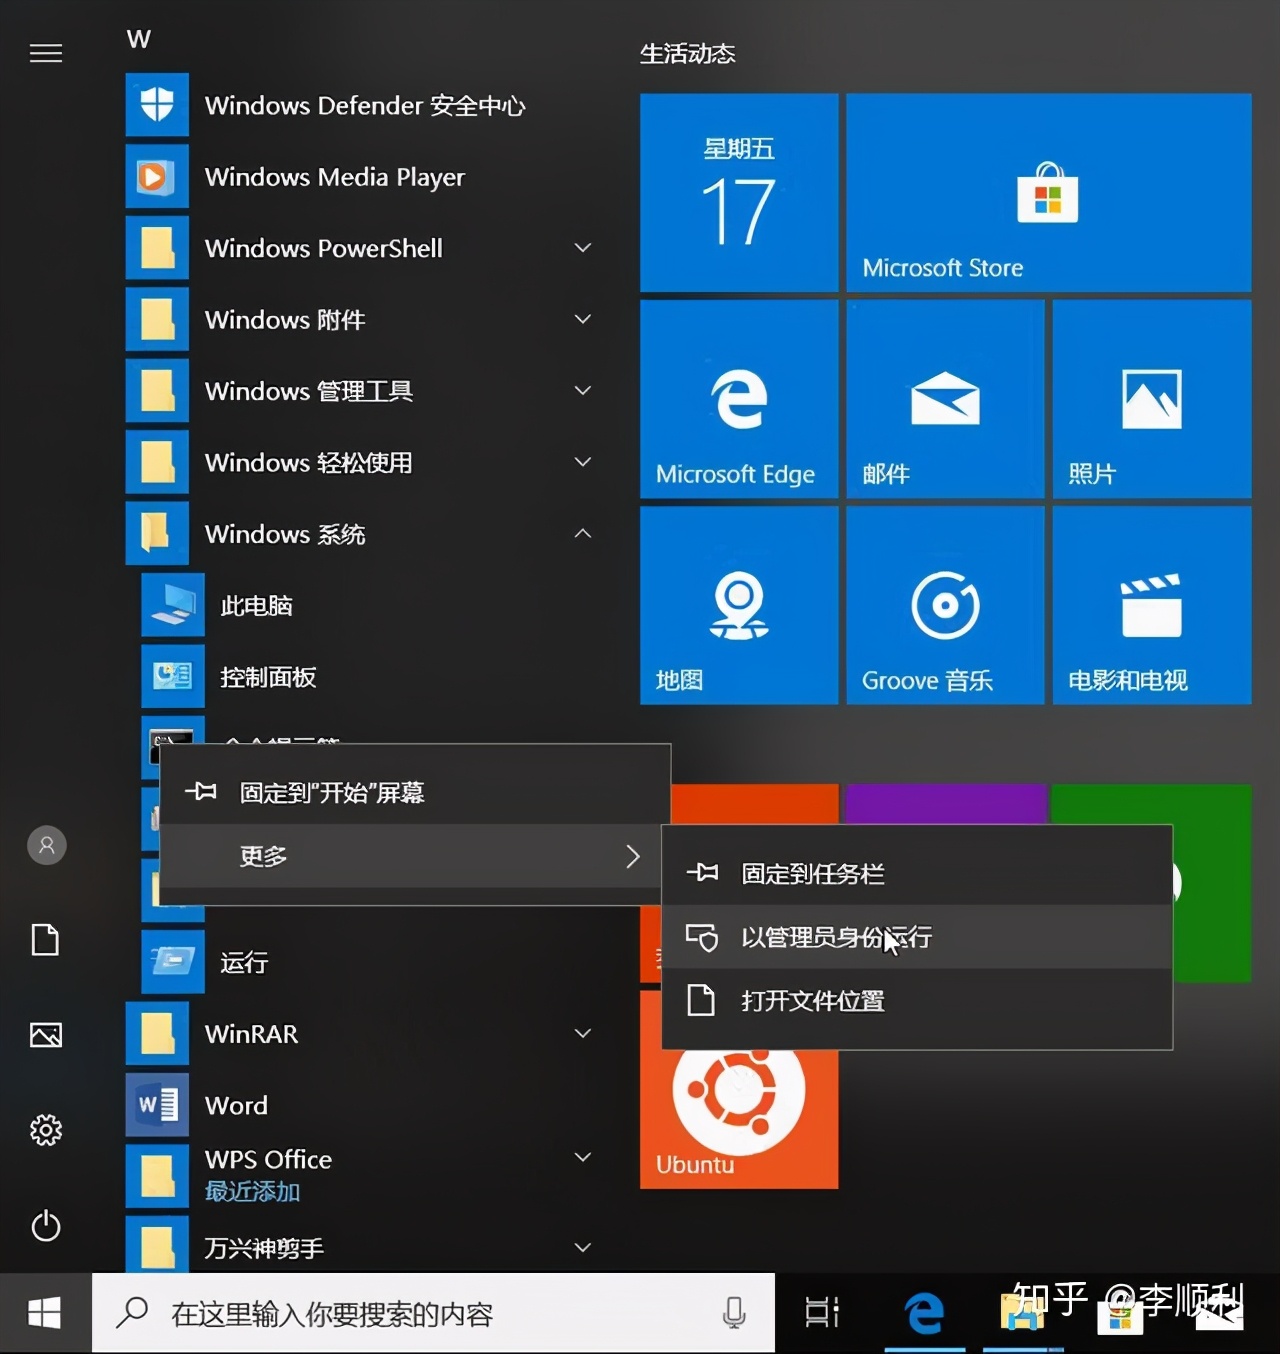Open 控制面板 from the app list

click(x=268, y=677)
